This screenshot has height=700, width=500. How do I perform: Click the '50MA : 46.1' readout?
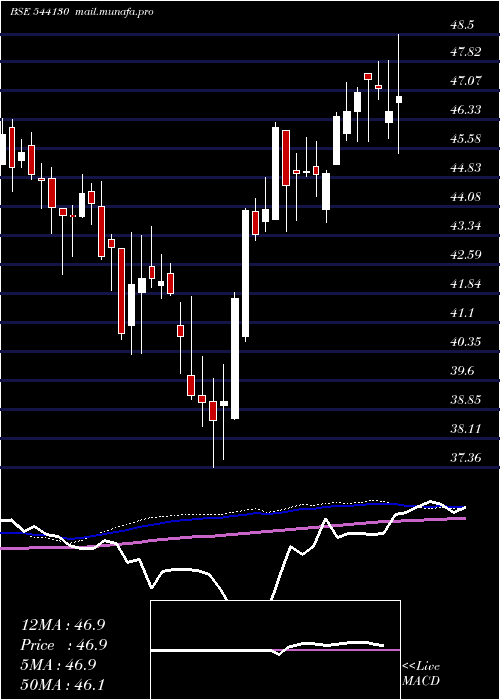pyautogui.click(x=63, y=684)
